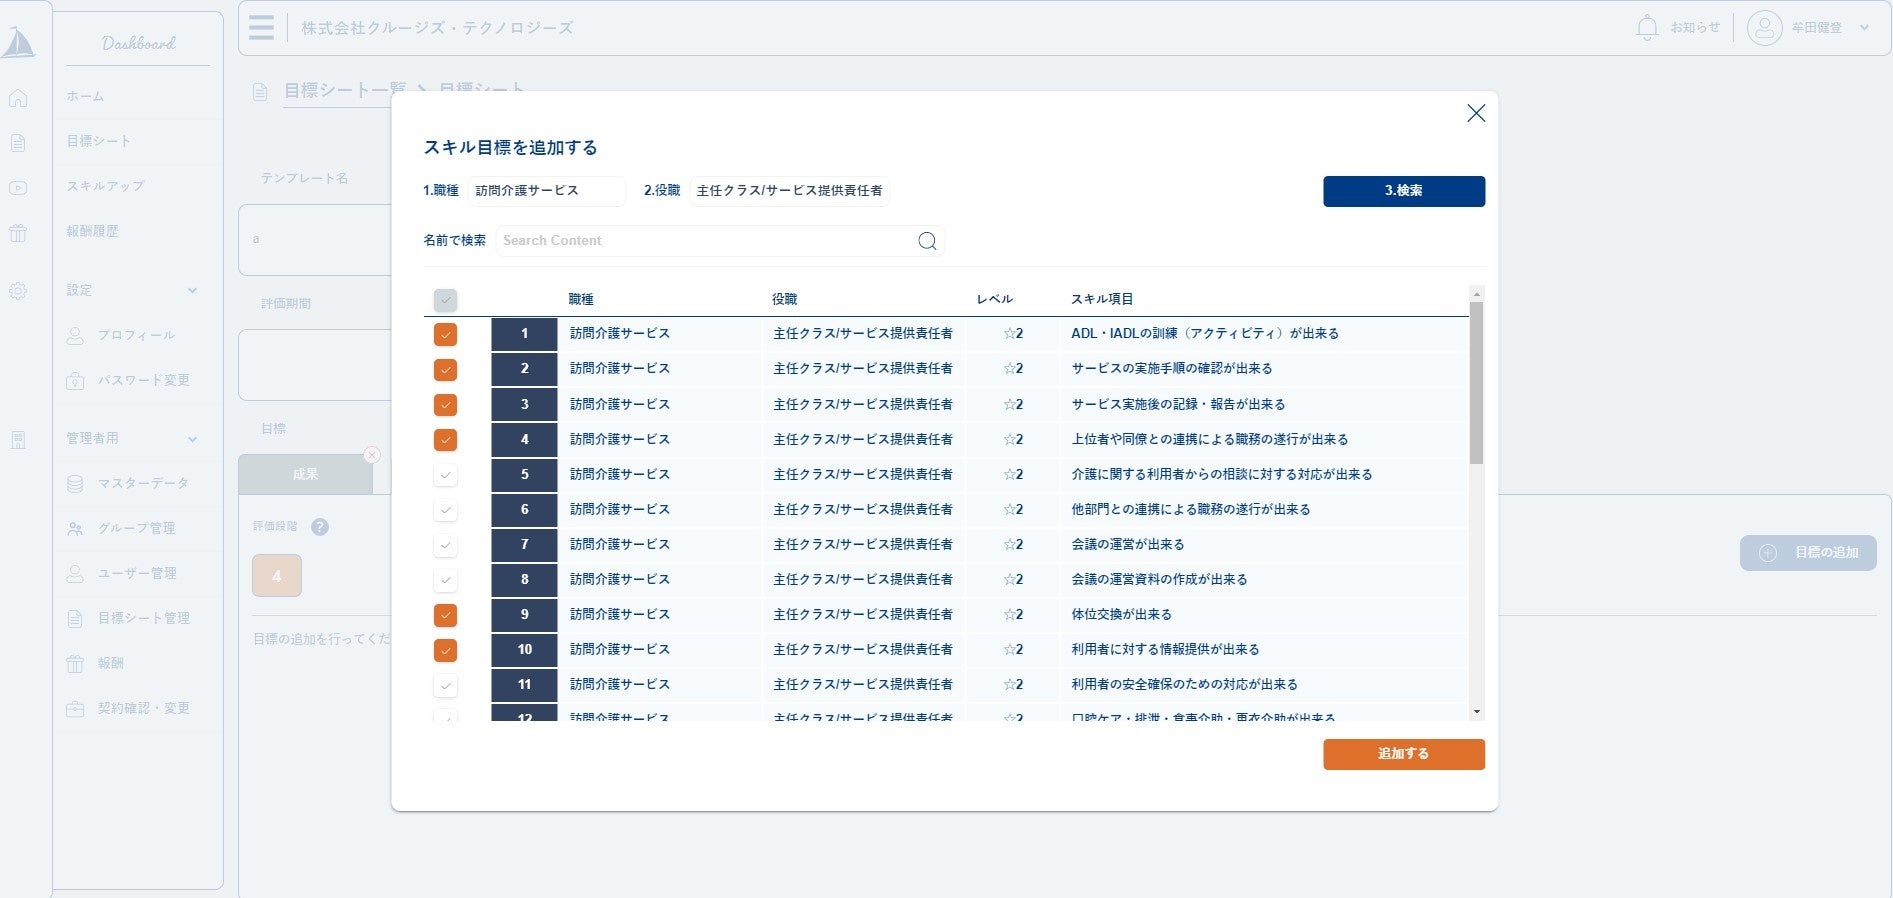Uncheck row 4 上位者や同僚との連携 checkbox

click(446, 440)
